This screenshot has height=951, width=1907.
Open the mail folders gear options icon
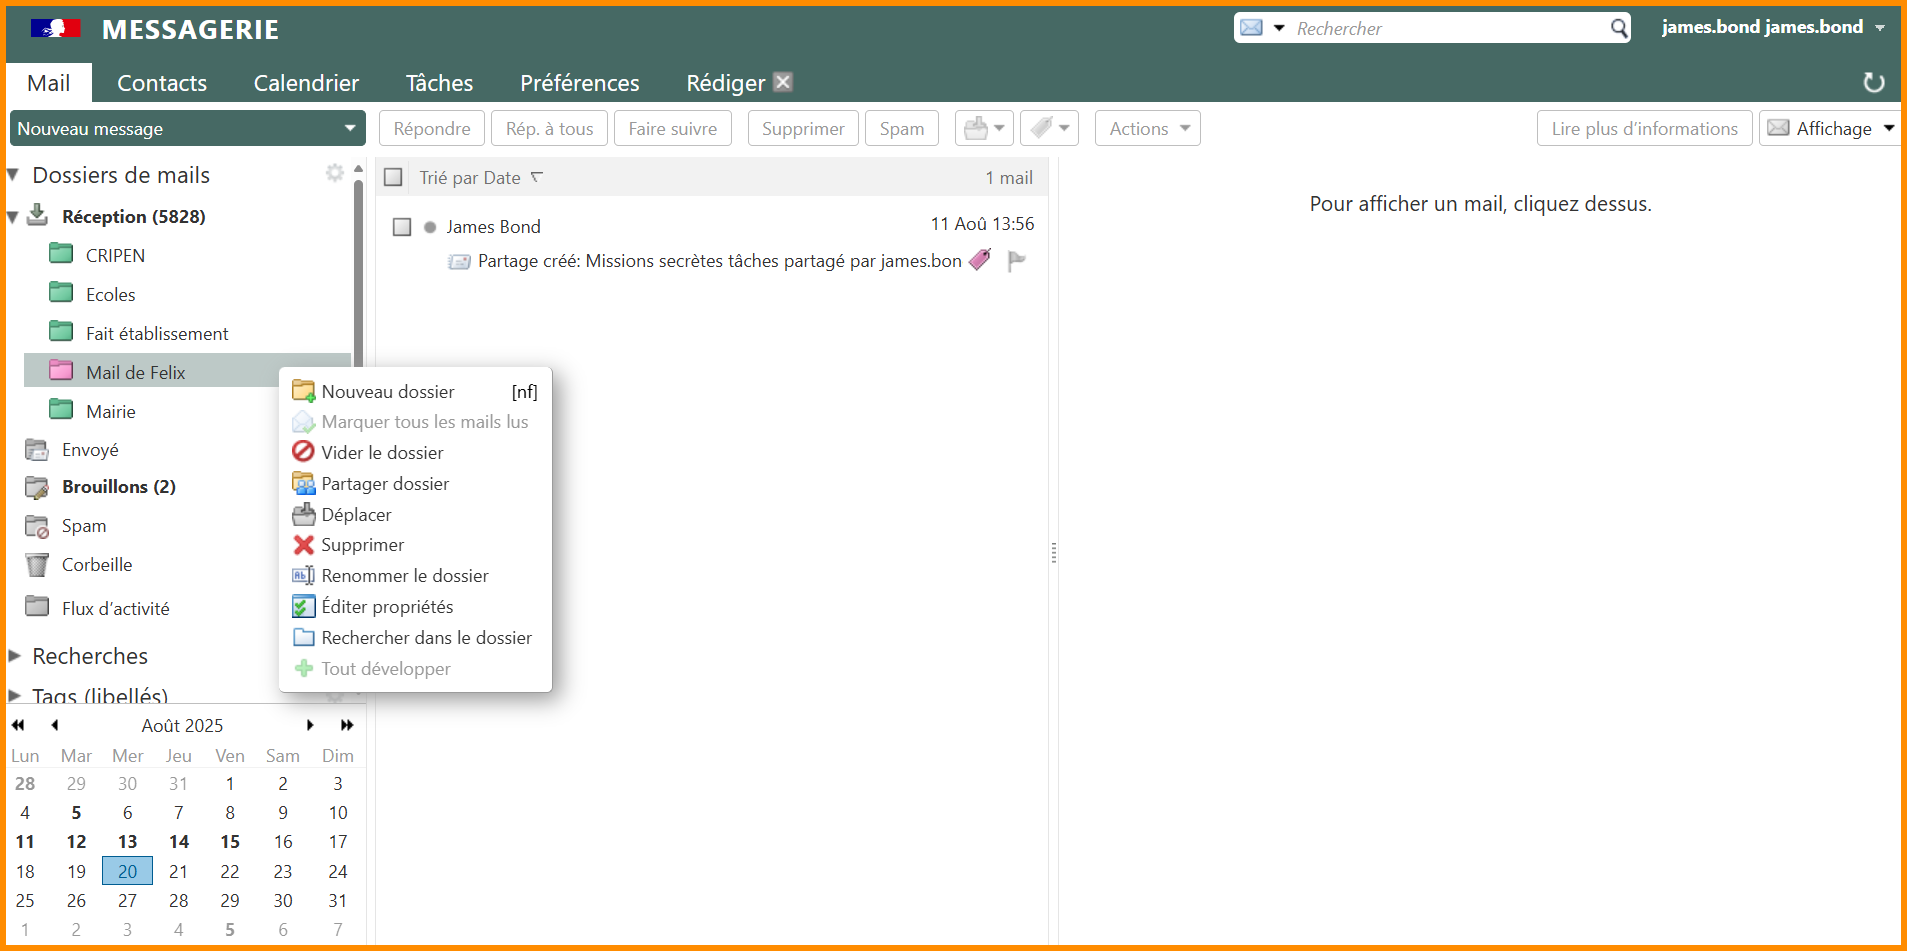334,173
